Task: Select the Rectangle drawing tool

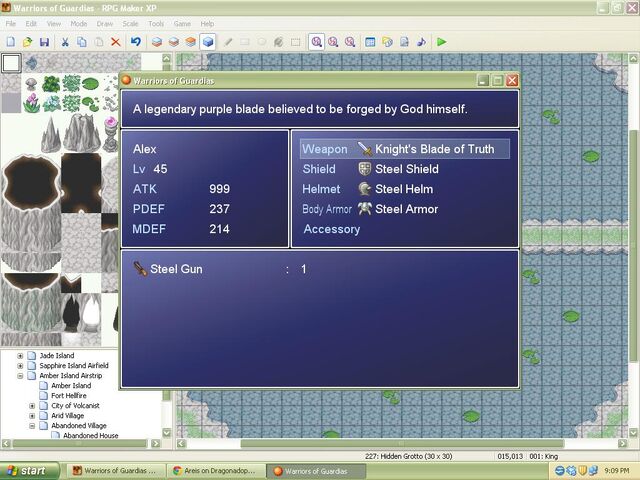Action: tap(245, 42)
